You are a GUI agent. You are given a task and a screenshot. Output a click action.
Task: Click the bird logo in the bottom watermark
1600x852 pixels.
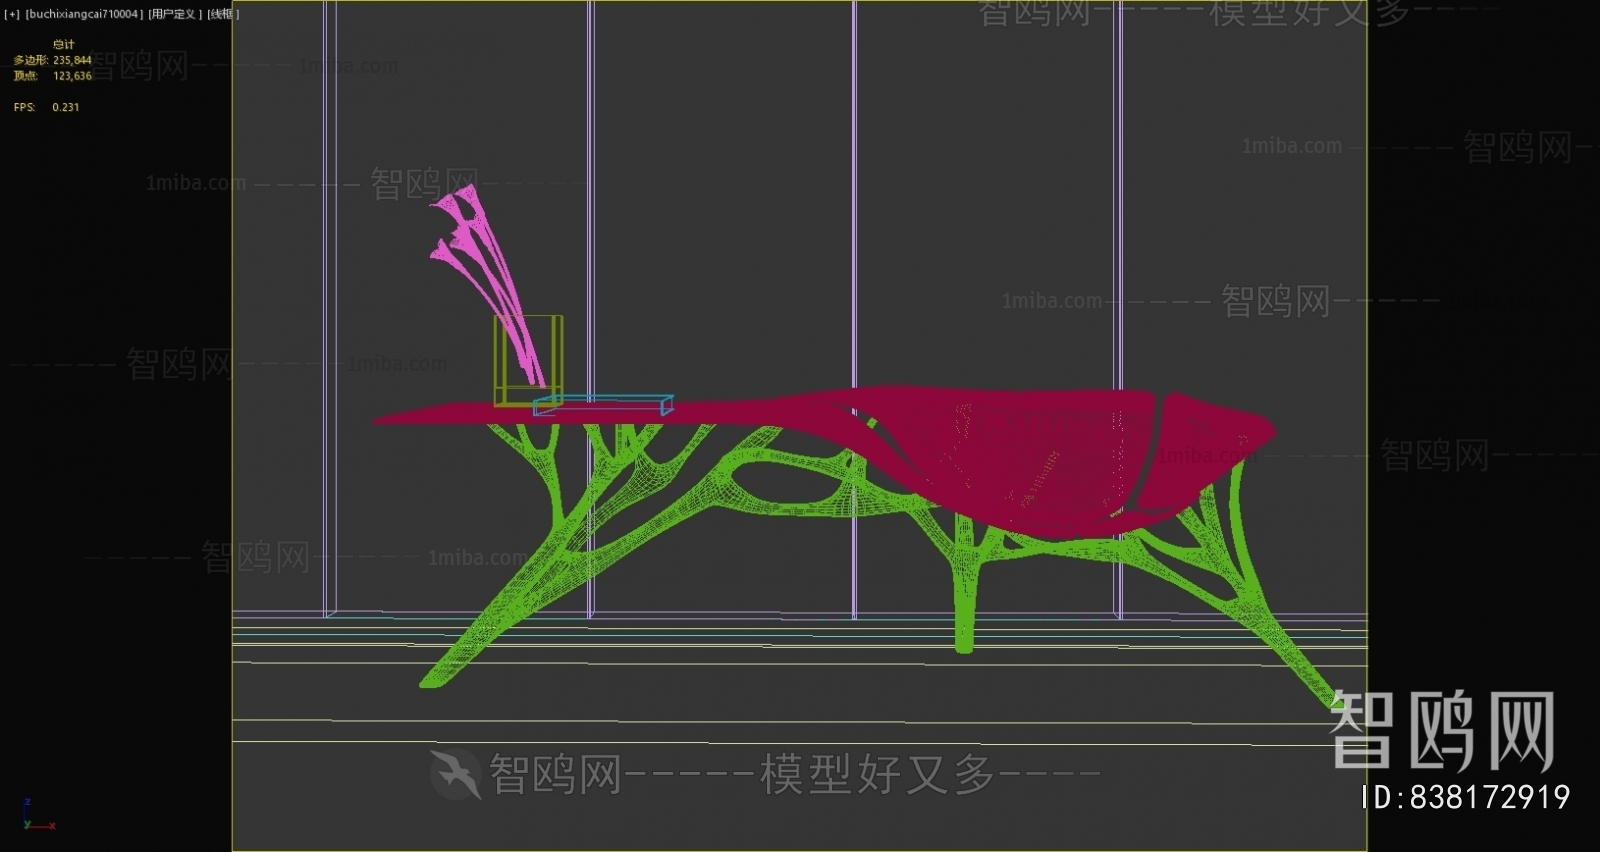pyautogui.click(x=456, y=774)
